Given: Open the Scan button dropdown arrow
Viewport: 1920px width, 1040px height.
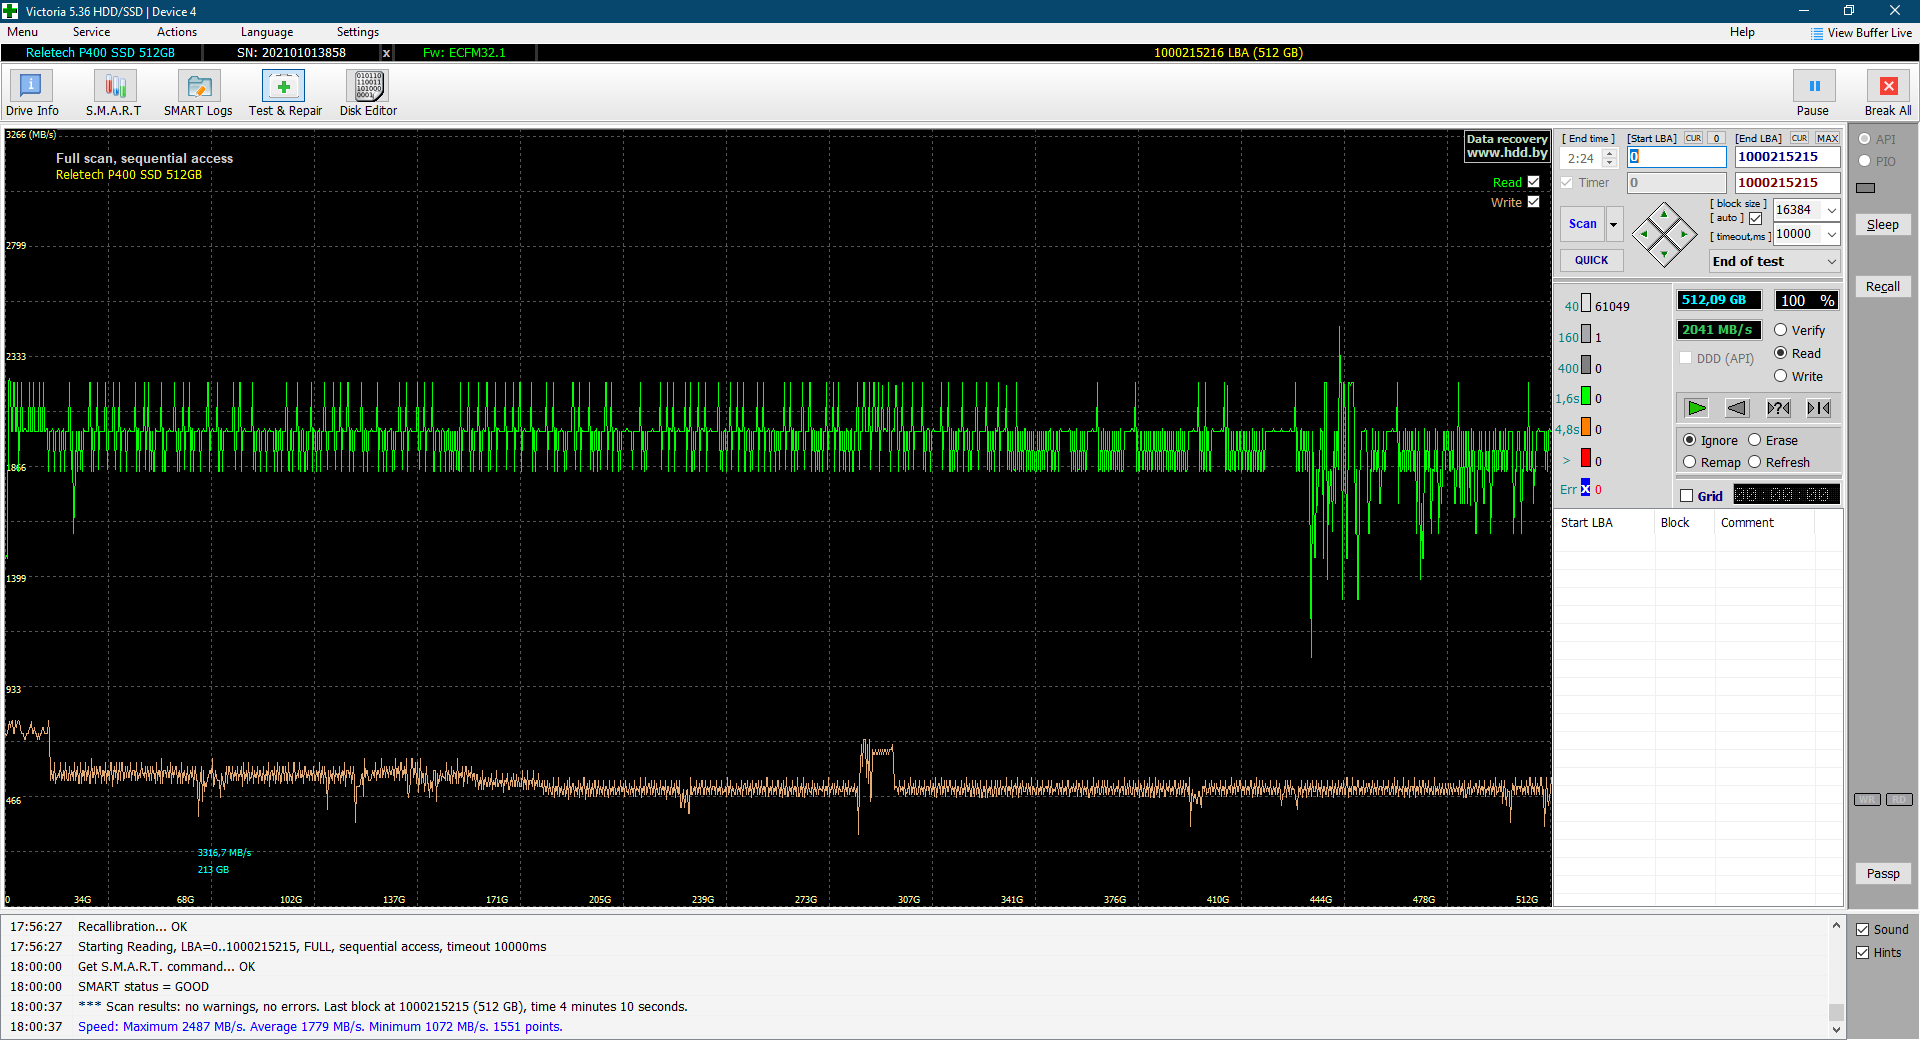Looking at the screenshot, I should click(x=1614, y=224).
